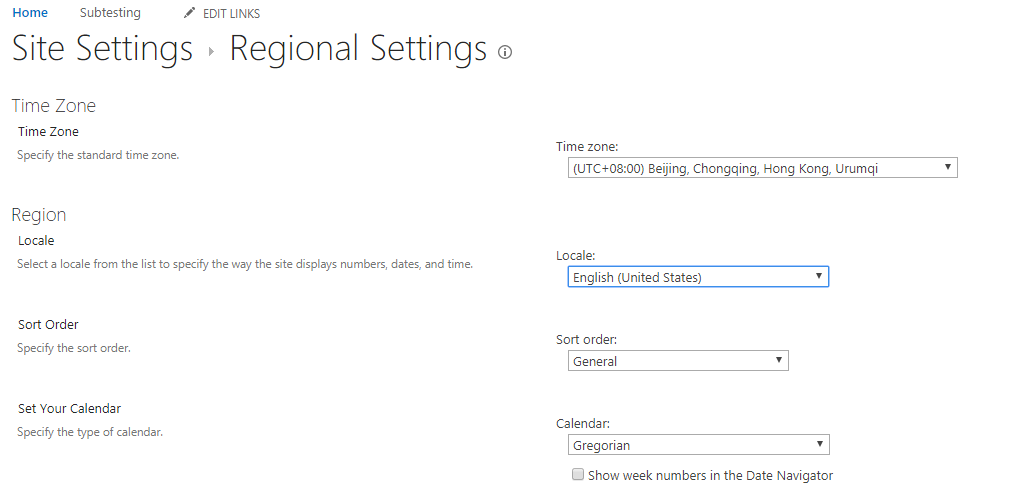Screen dimensions: 1020x498
Task: Open the Locale dropdown showing English (United States)
Action: pyautogui.click(x=698, y=277)
